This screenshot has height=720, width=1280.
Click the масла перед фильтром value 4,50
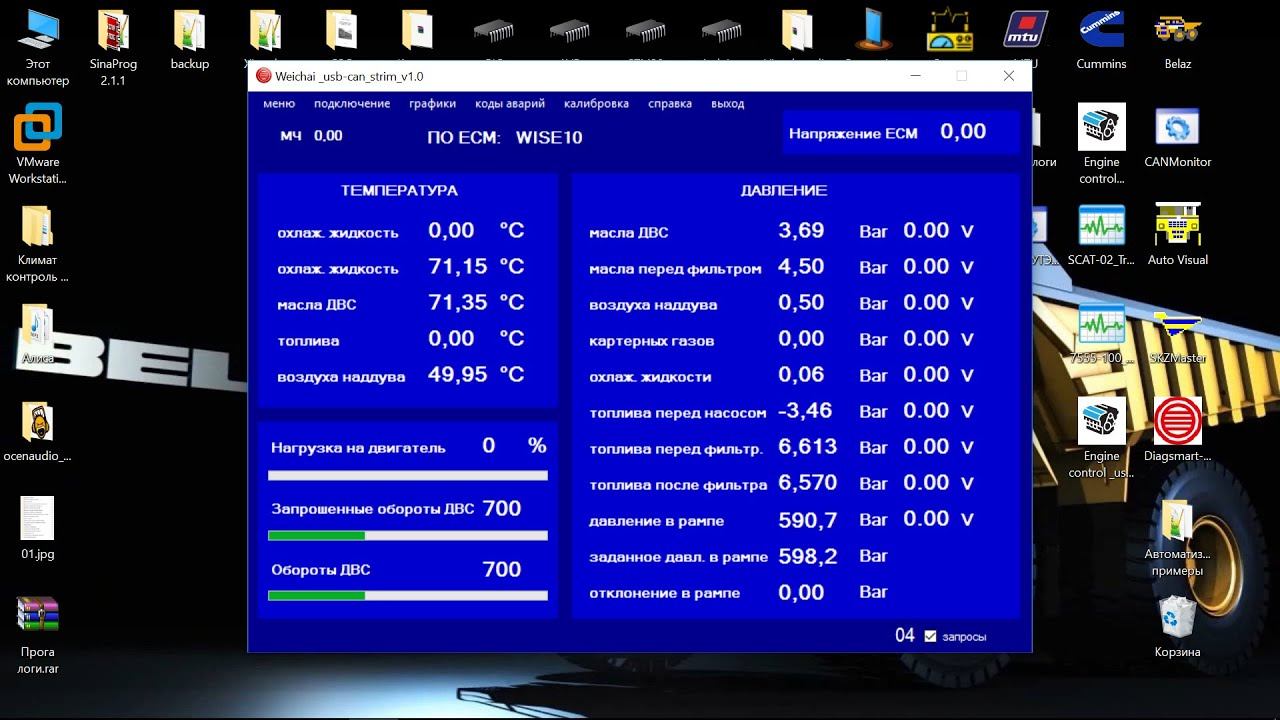(801, 267)
